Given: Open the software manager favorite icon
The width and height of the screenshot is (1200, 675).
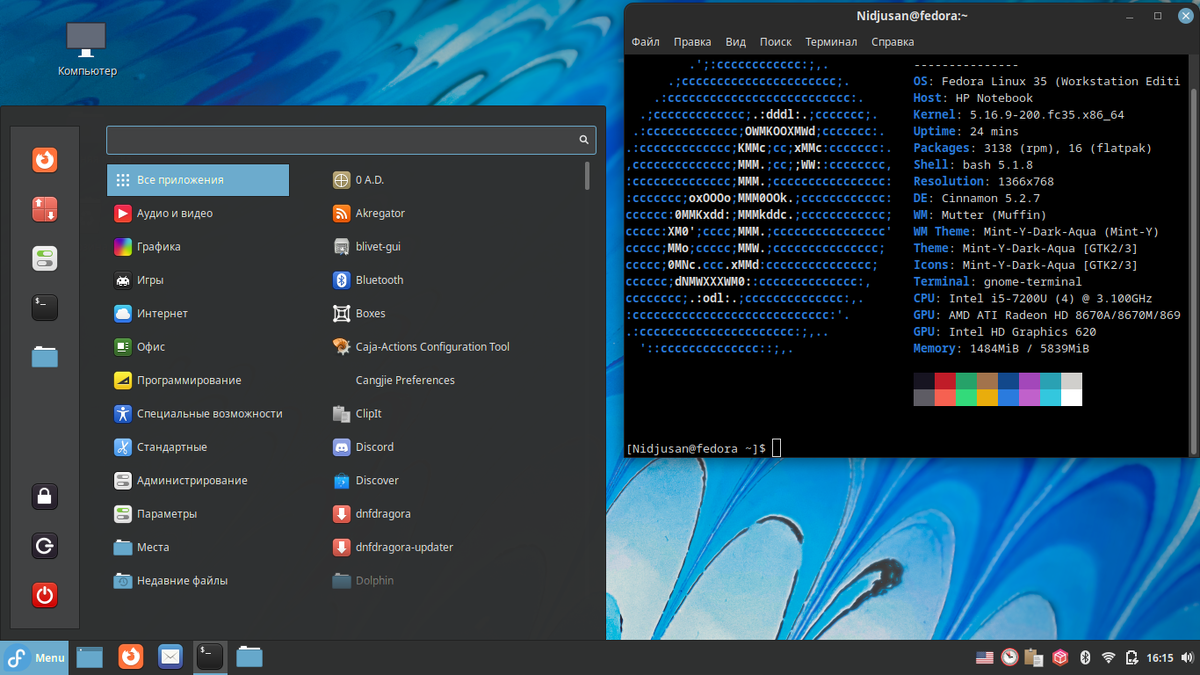Looking at the screenshot, I should click(x=44, y=209).
